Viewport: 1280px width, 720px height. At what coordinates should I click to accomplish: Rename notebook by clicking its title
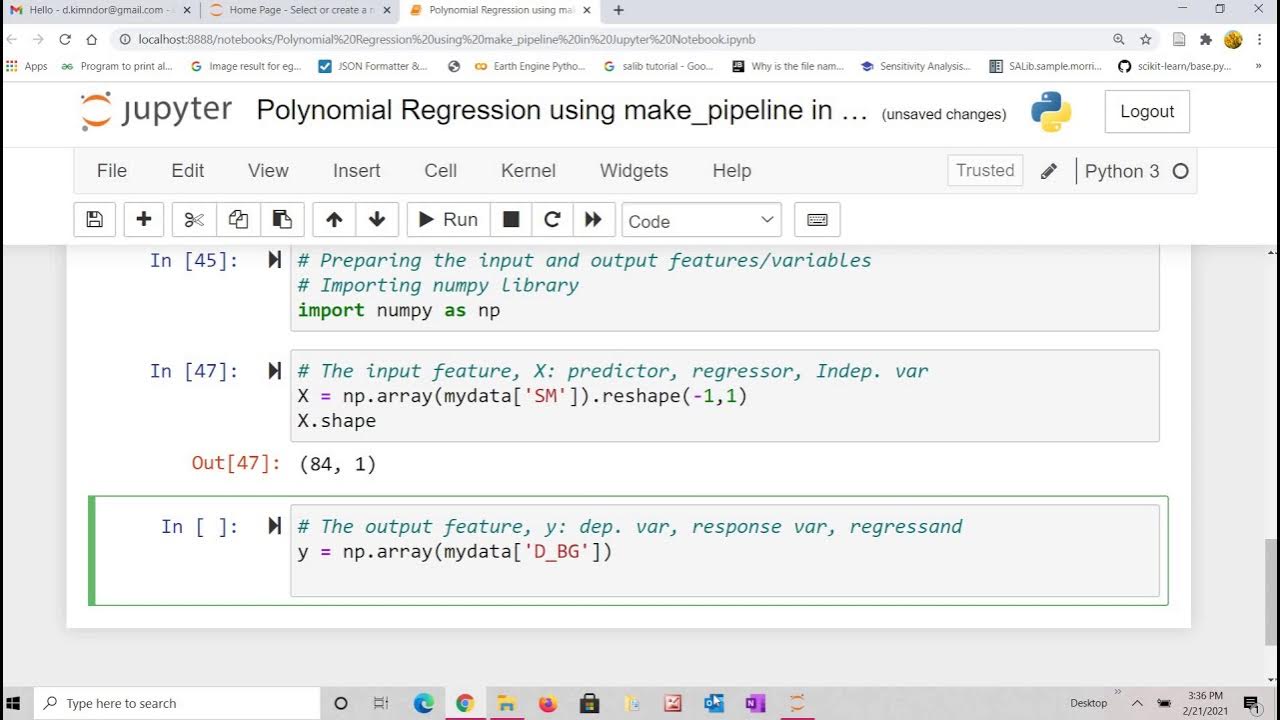coord(561,110)
